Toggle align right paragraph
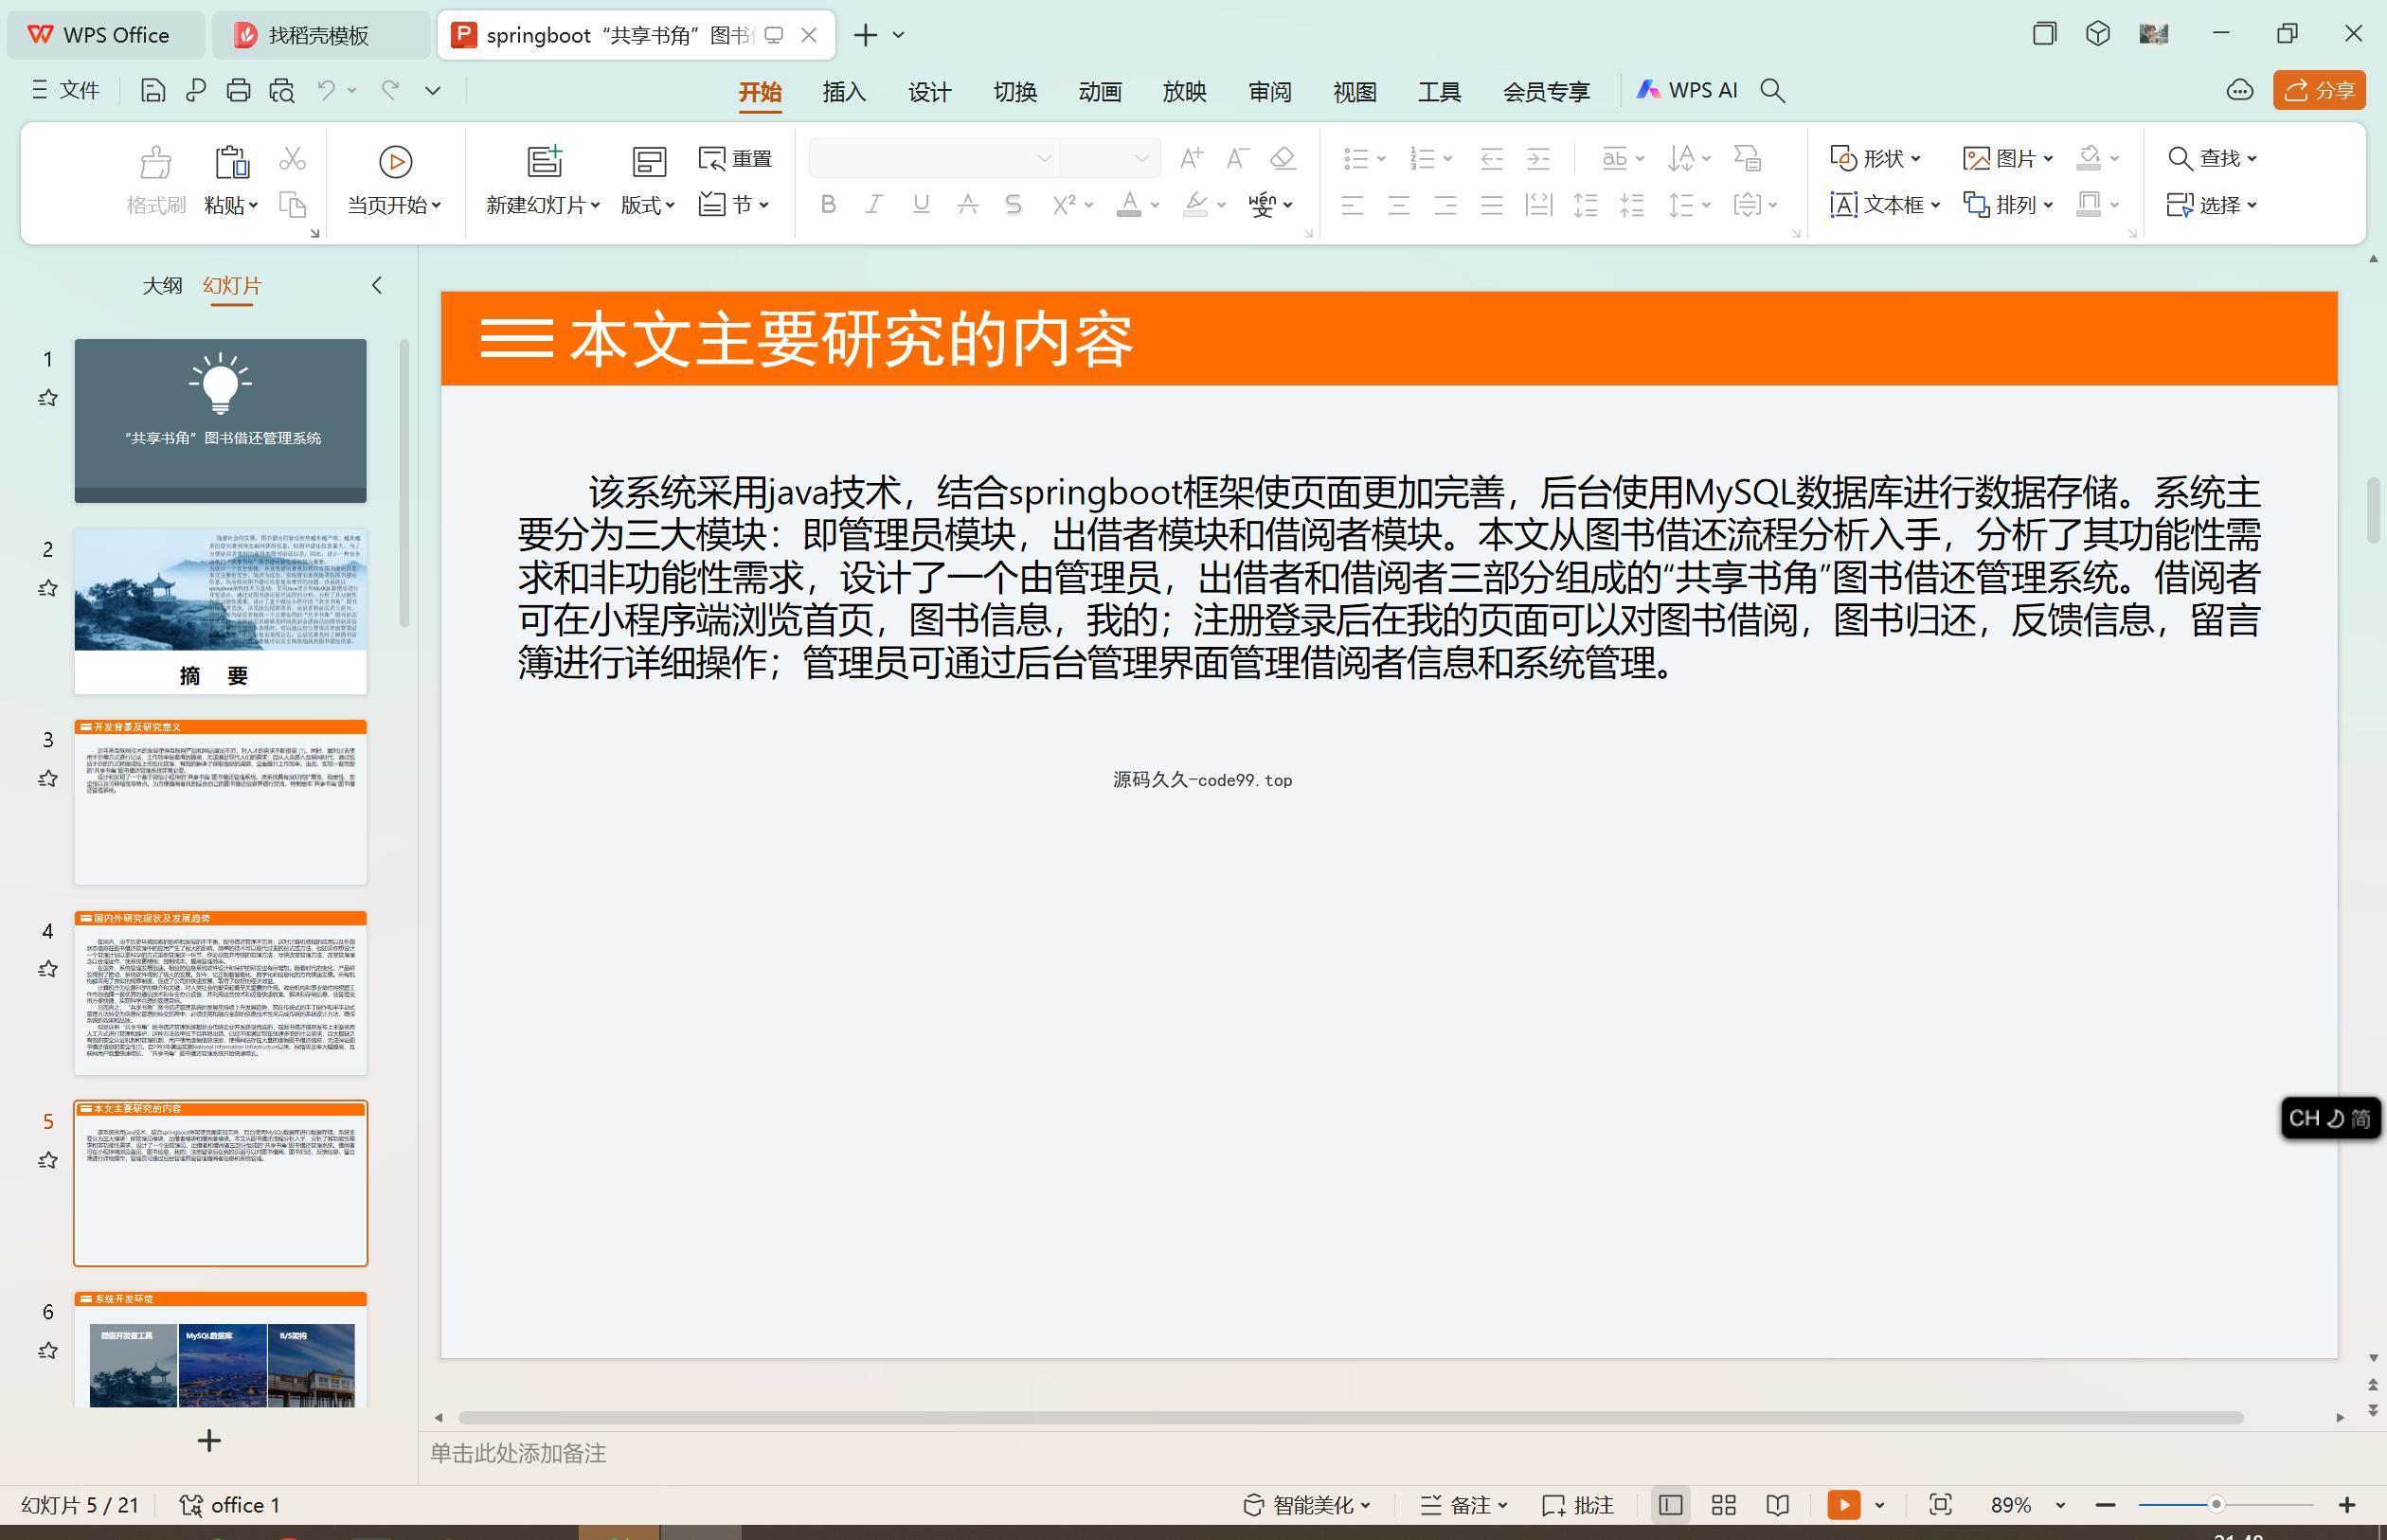The image size is (2387, 1540). coord(1445,205)
